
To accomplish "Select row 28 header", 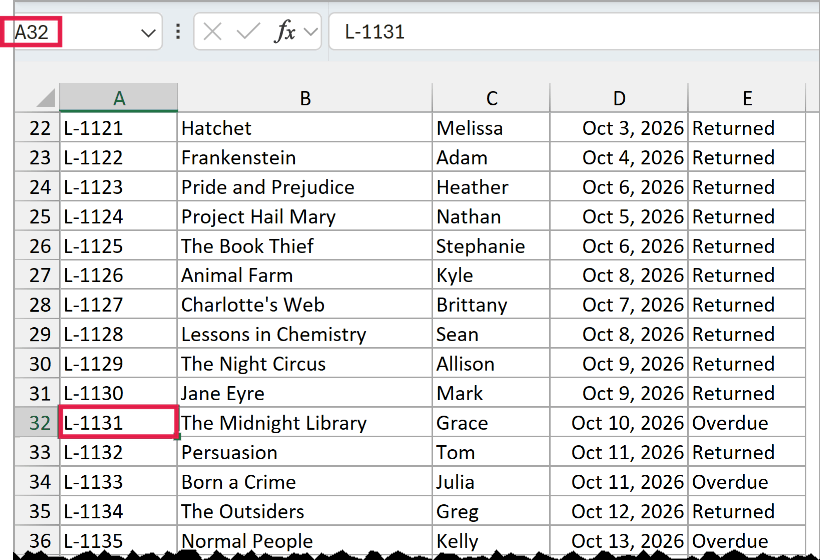I will [x=37, y=305].
